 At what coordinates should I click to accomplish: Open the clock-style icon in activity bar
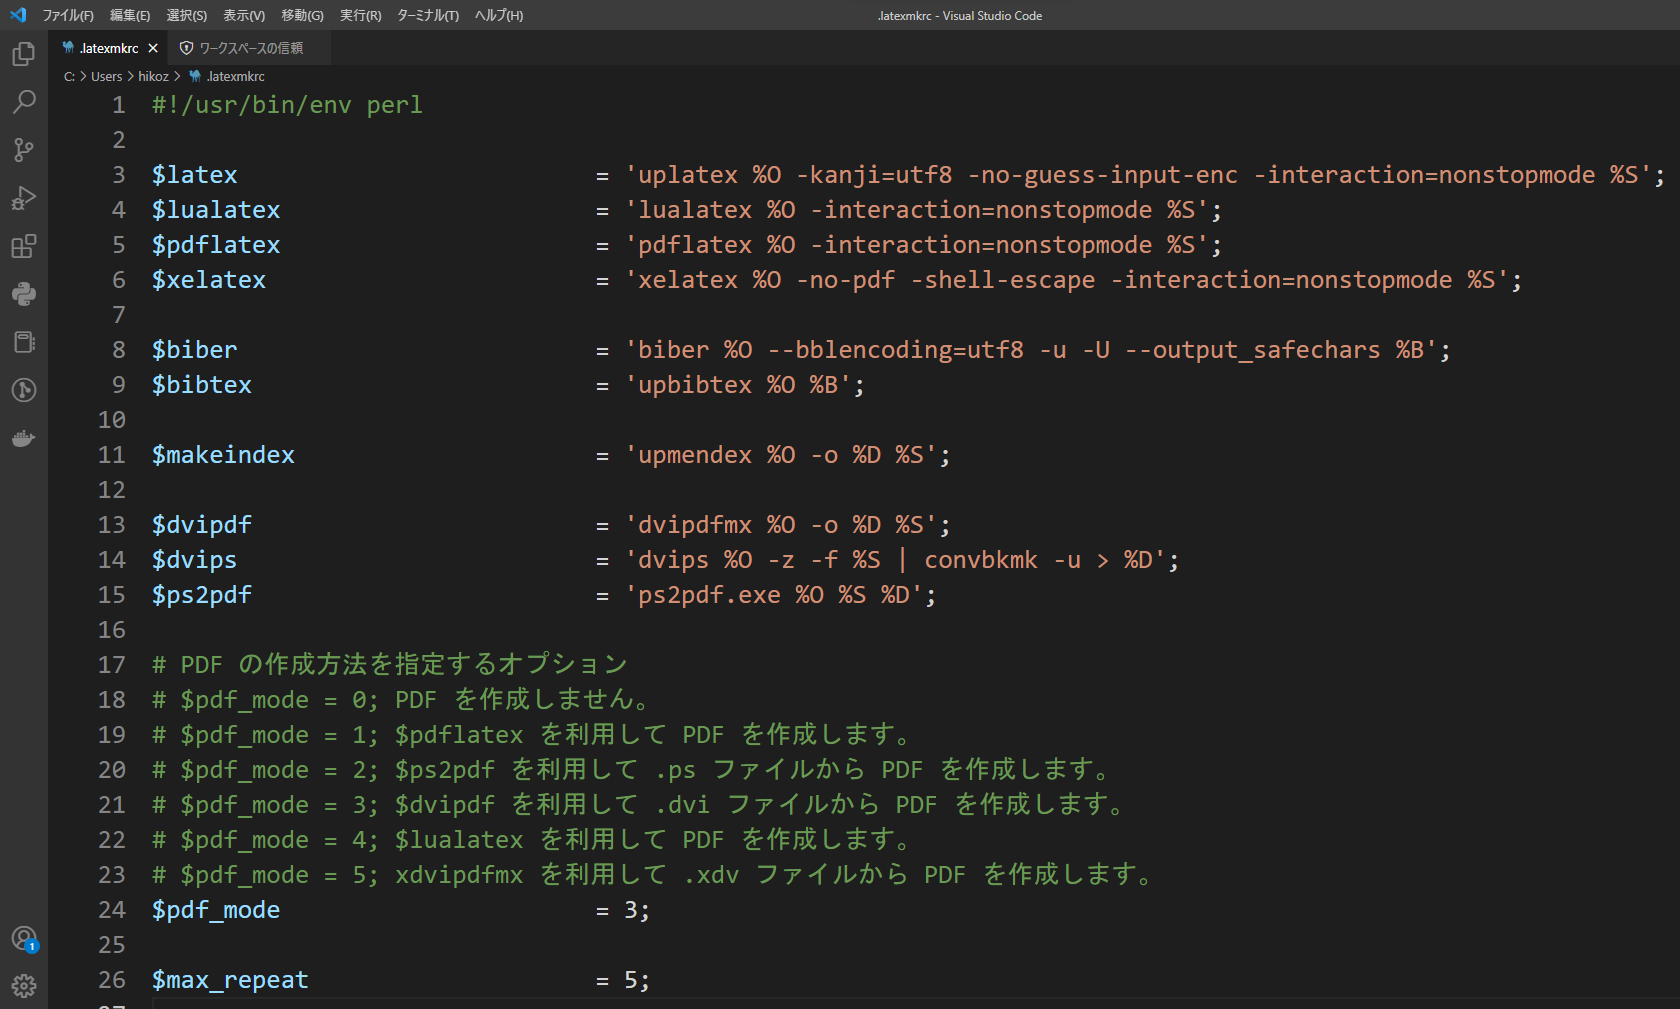(x=24, y=390)
